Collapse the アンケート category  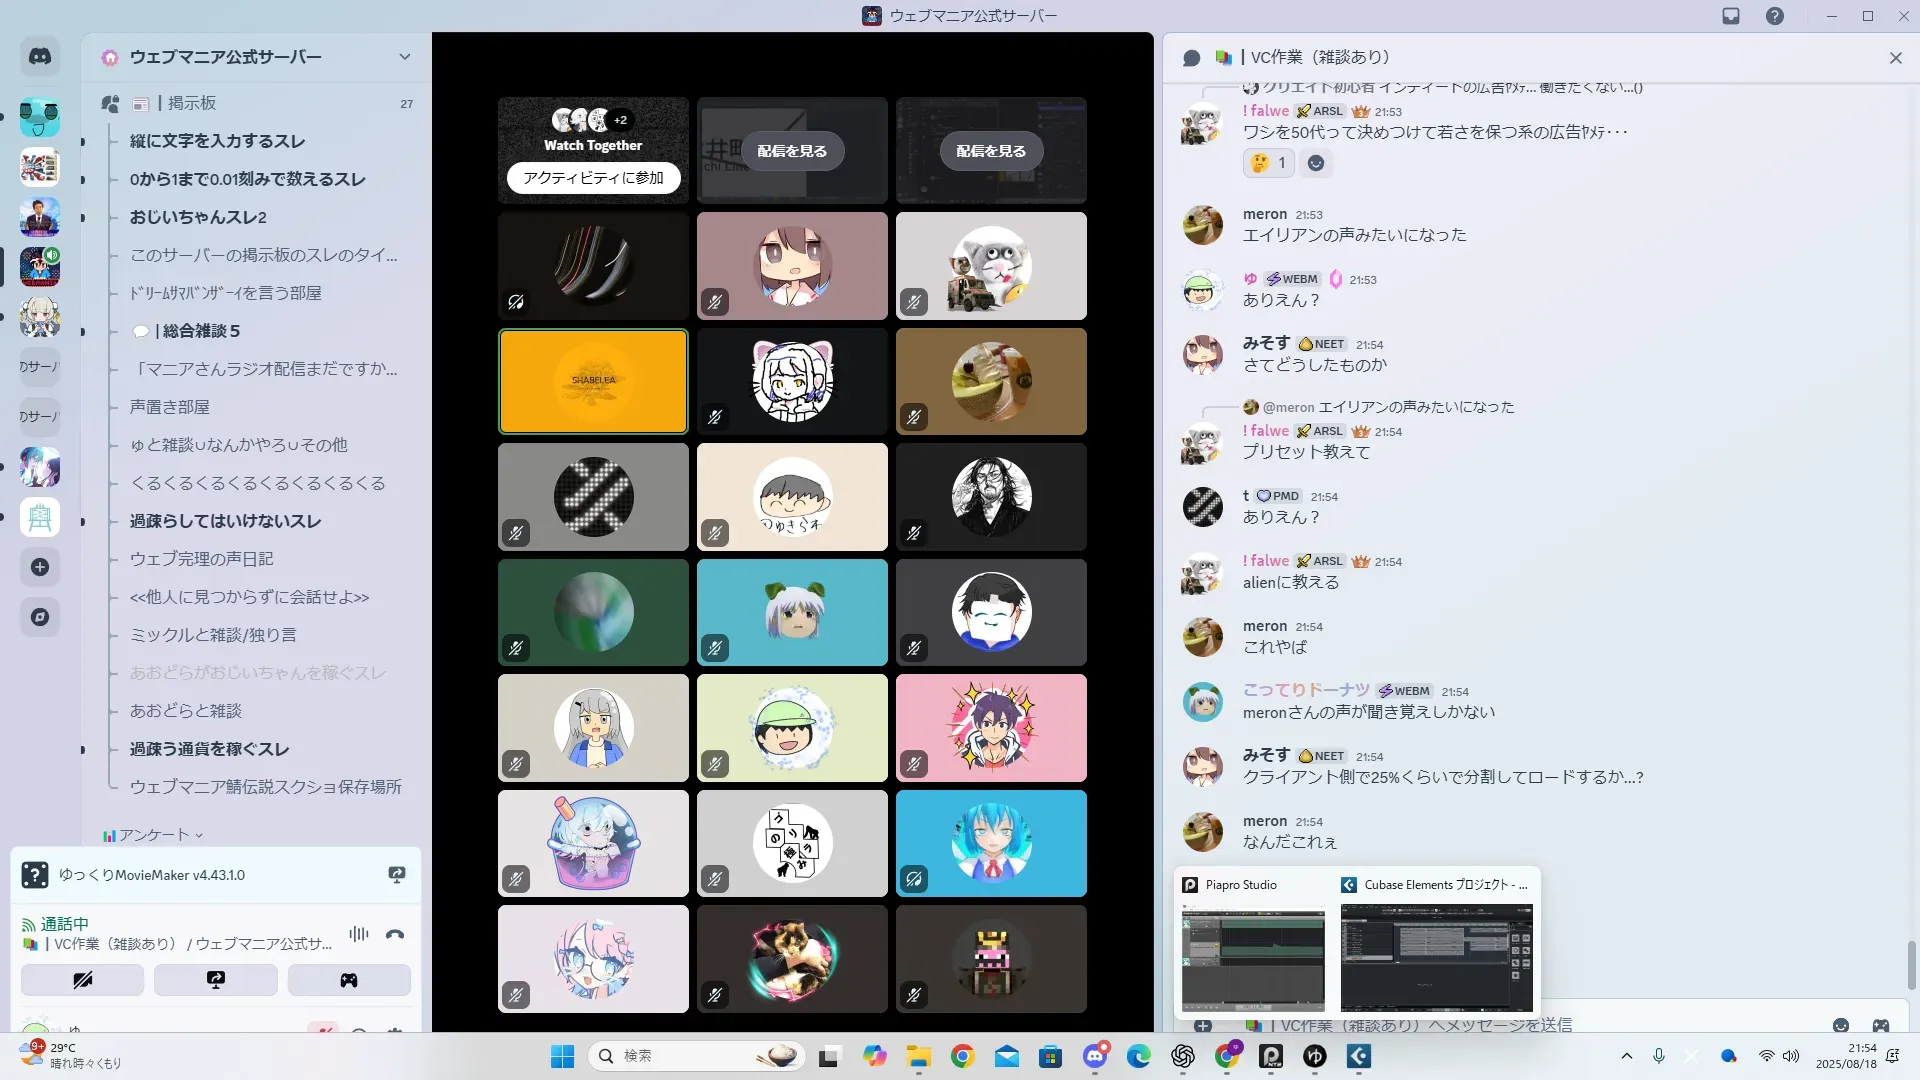(x=154, y=835)
